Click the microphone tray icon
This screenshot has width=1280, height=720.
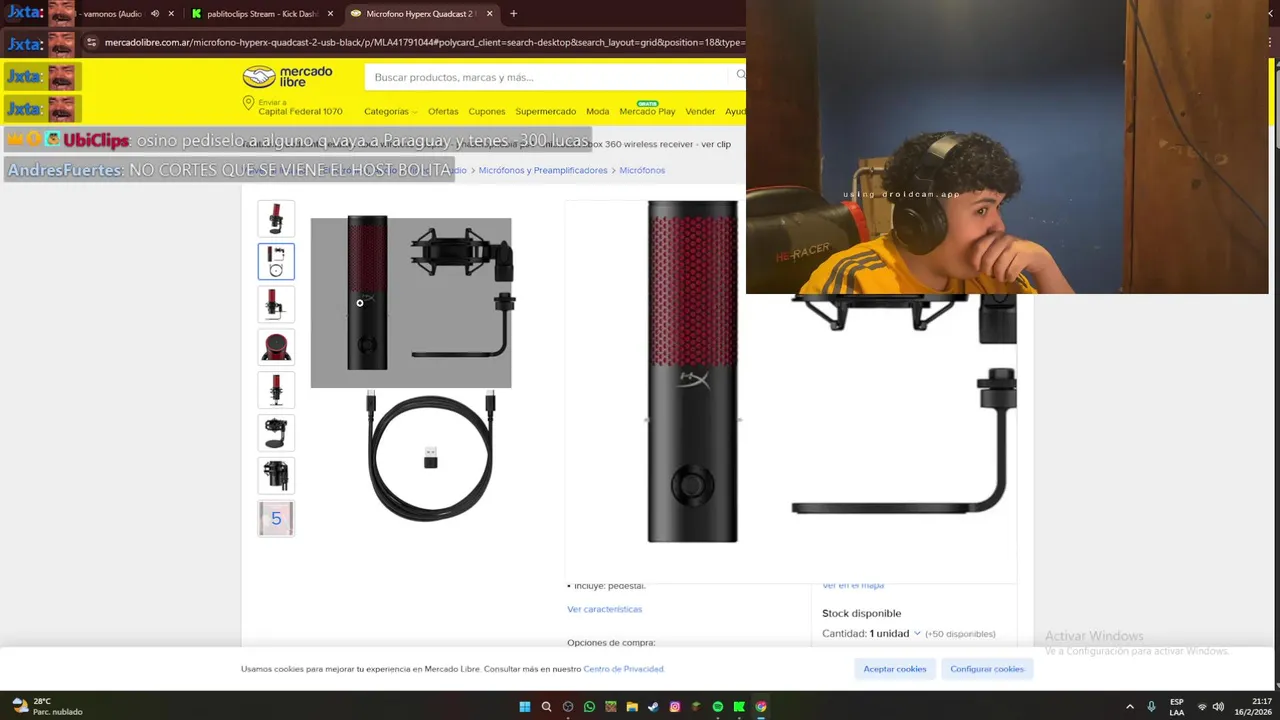(1152, 707)
